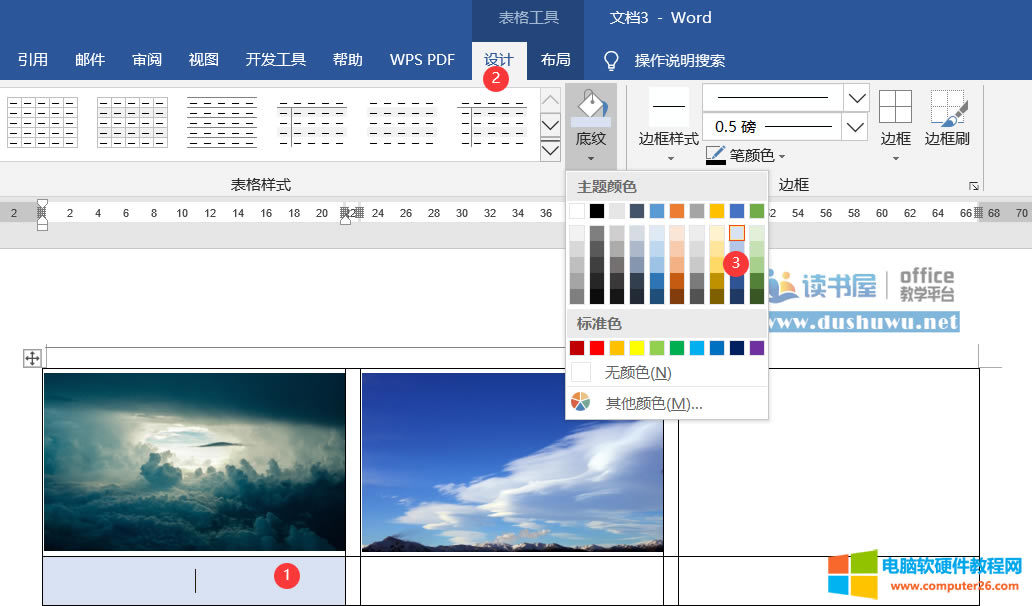
Task: Click the table move handle cross icon
Action: coord(34,357)
